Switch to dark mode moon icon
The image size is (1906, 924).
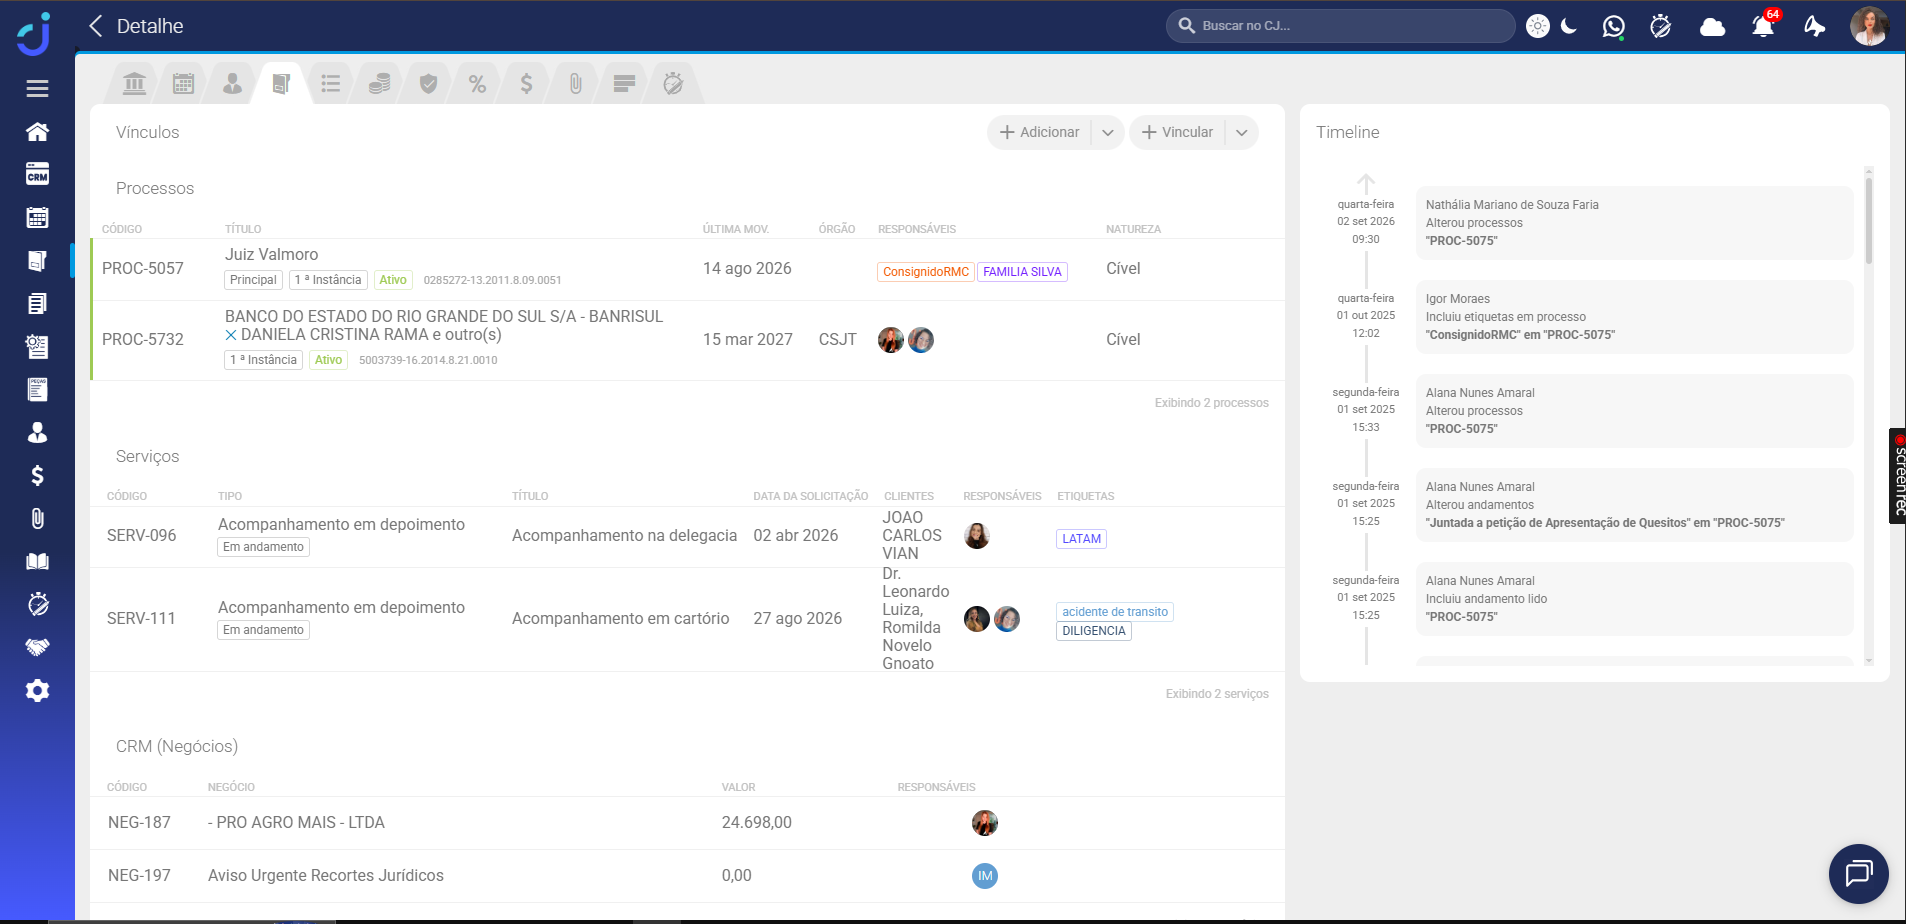pyautogui.click(x=1569, y=26)
